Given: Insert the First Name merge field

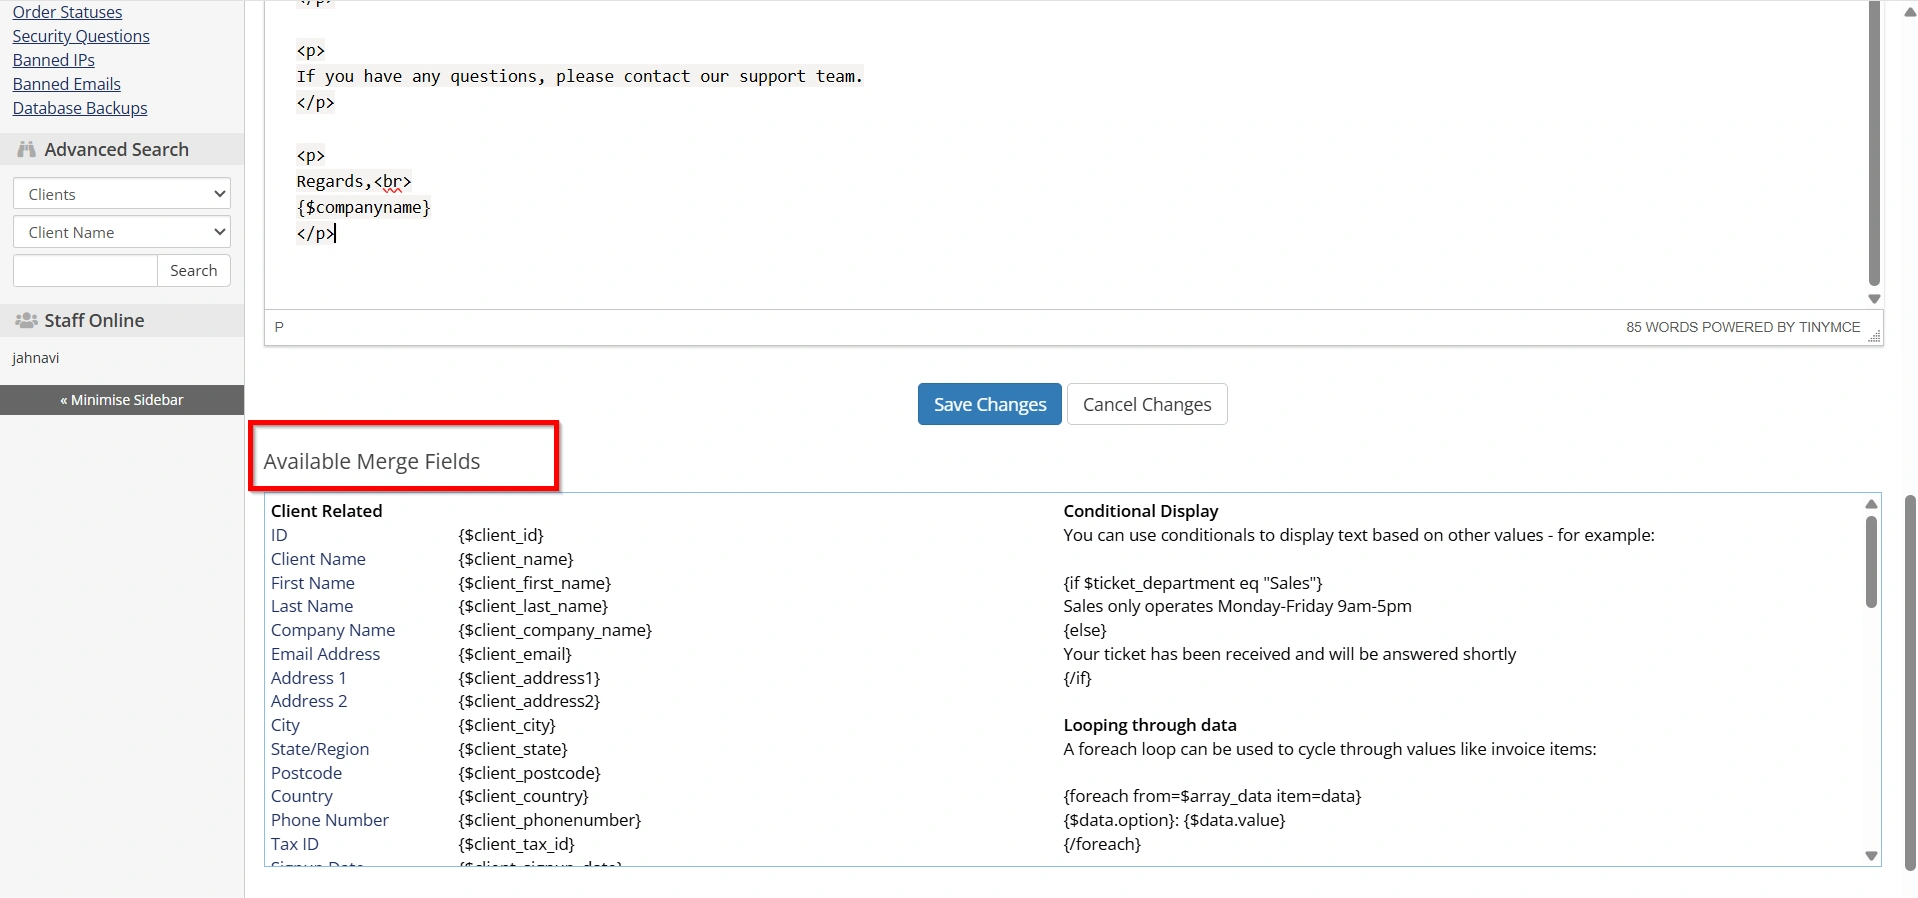Looking at the screenshot, I should (x=313, y=583).
